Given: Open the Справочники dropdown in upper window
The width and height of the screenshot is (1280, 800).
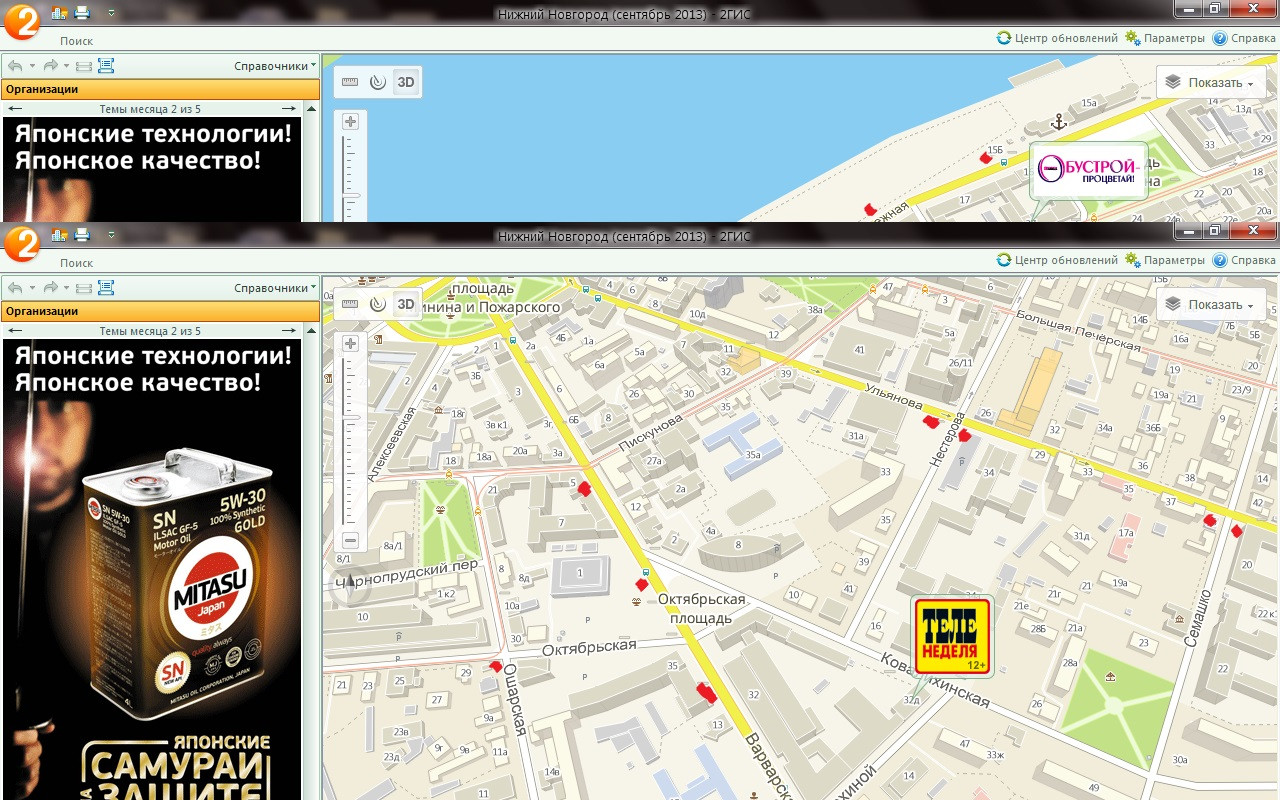Looking at the screenshot, I should (275, 66).
